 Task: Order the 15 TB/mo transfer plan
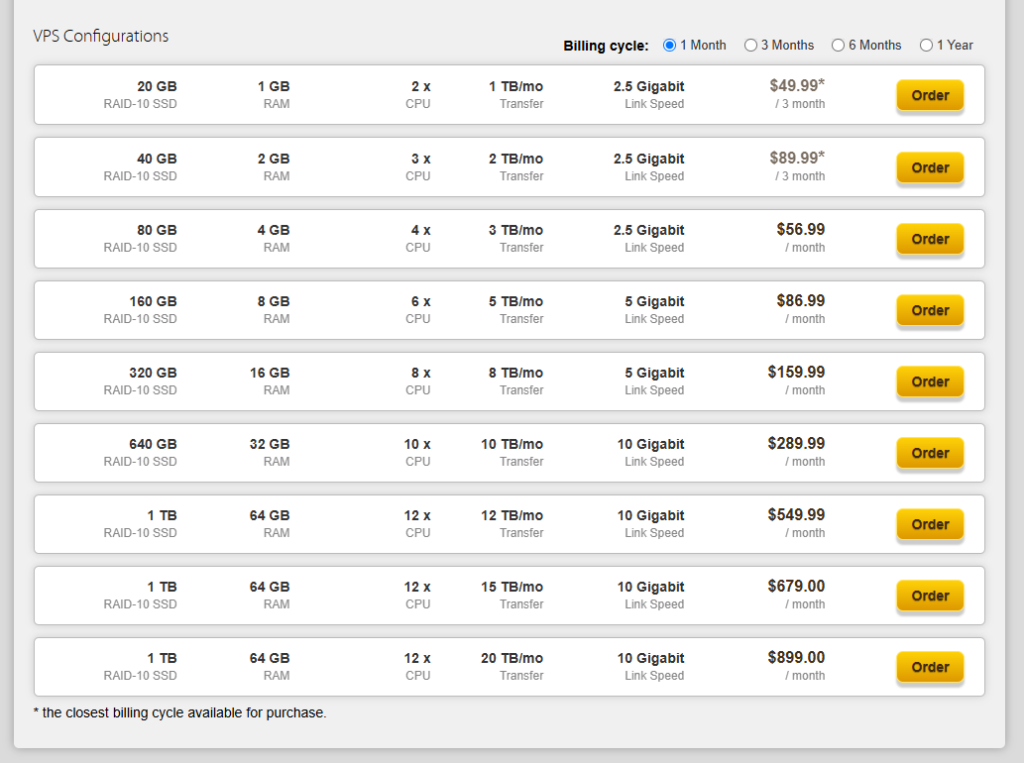click(929, 596)
